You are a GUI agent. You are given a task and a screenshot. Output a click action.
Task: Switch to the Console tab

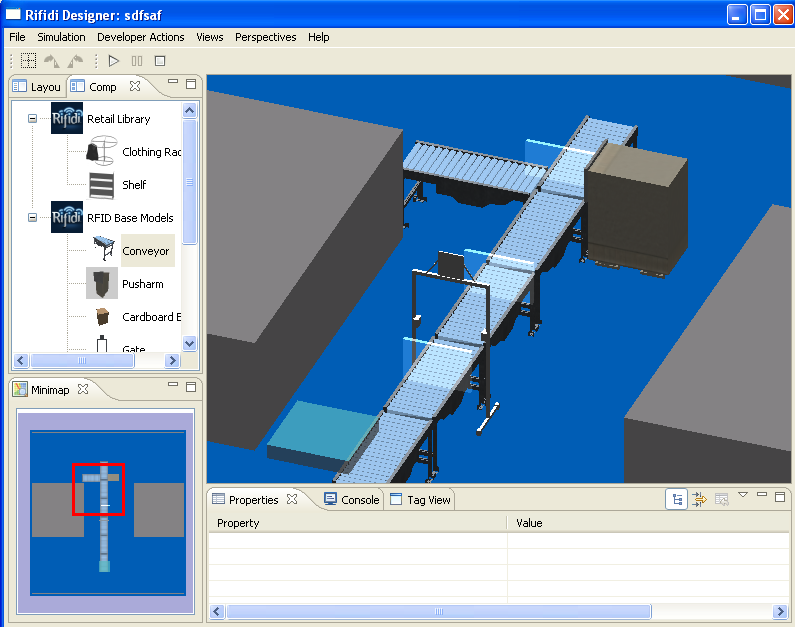pyautogui.click(x=351, y=500)
